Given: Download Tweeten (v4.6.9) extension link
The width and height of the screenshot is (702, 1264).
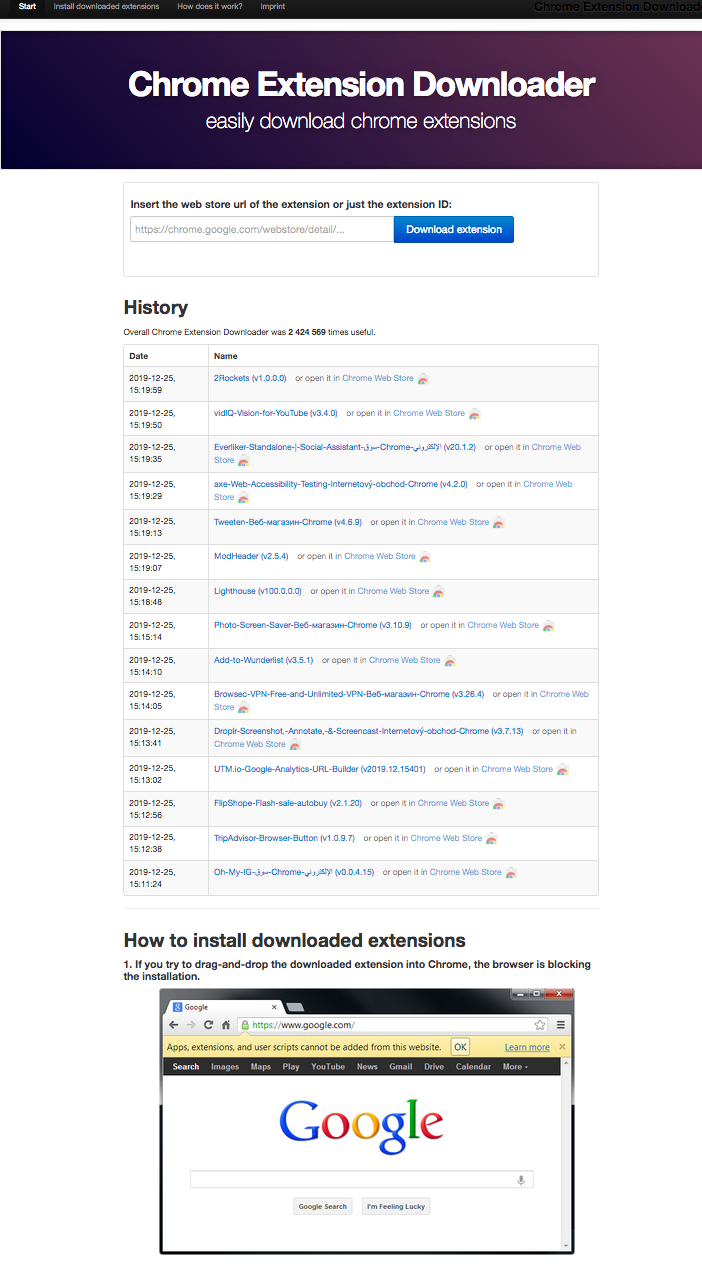Looking at the screenshot, I should 288,522.
